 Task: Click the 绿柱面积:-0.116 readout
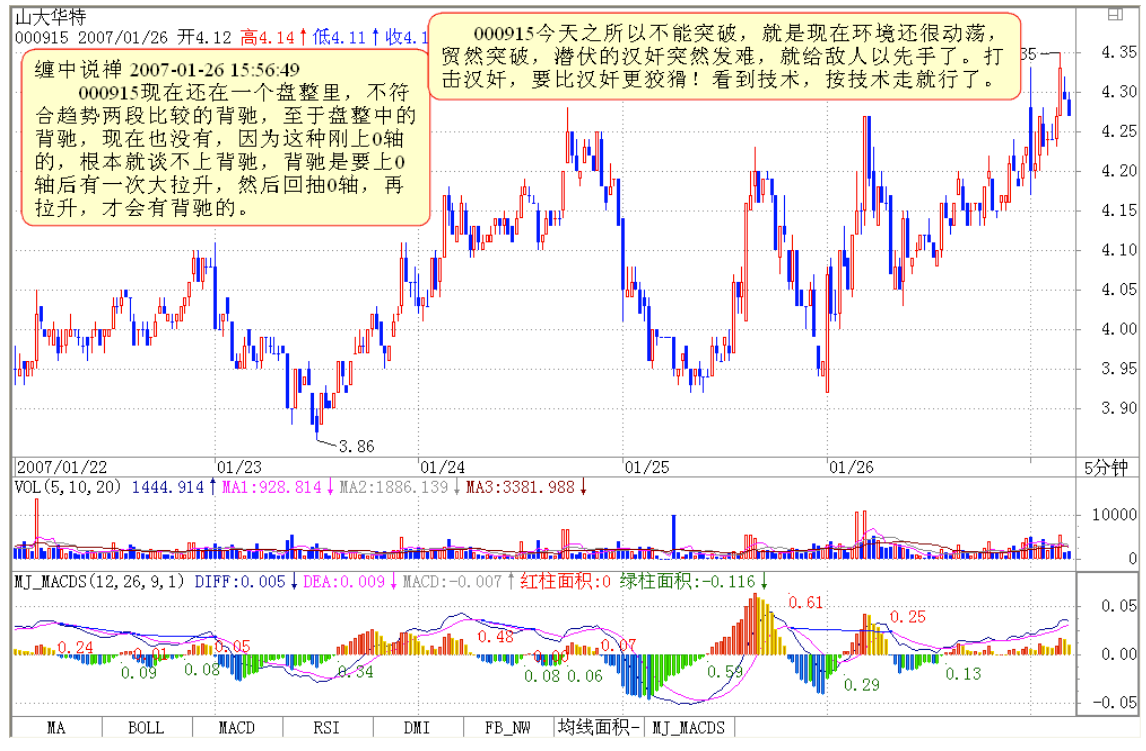tap(688, 582)
